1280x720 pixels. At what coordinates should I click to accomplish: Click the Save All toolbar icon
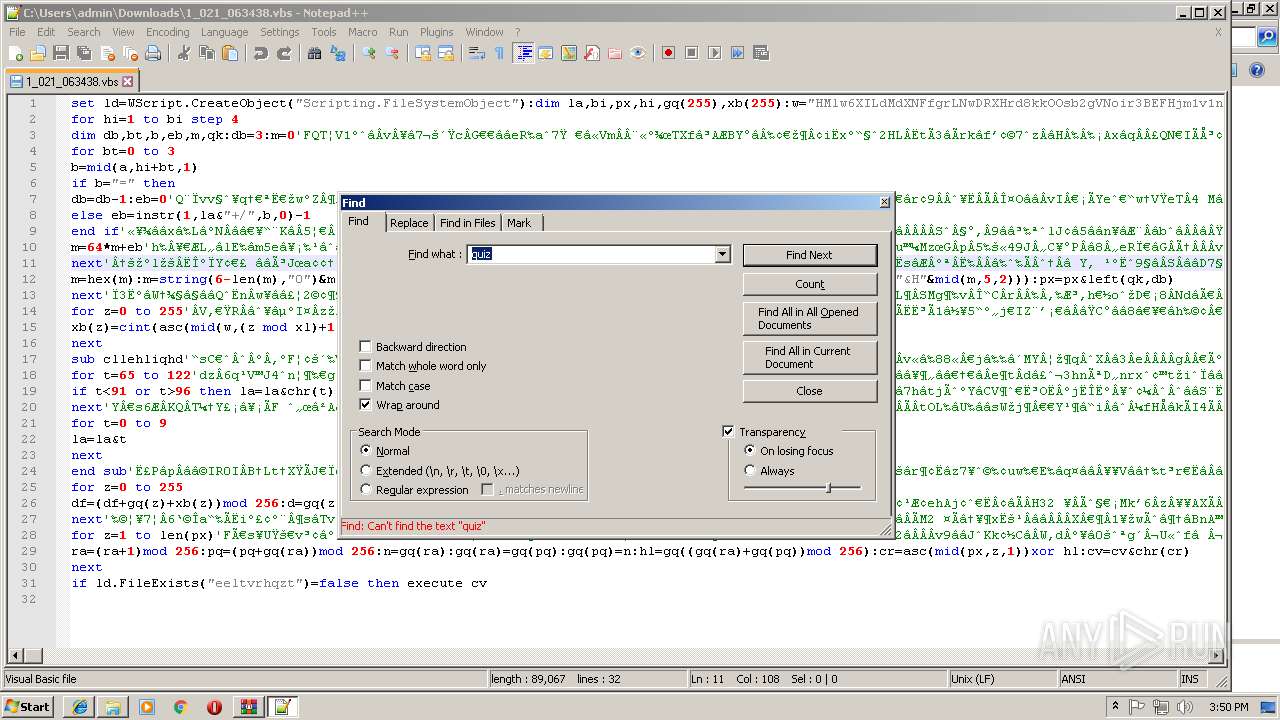click(82, 53)
